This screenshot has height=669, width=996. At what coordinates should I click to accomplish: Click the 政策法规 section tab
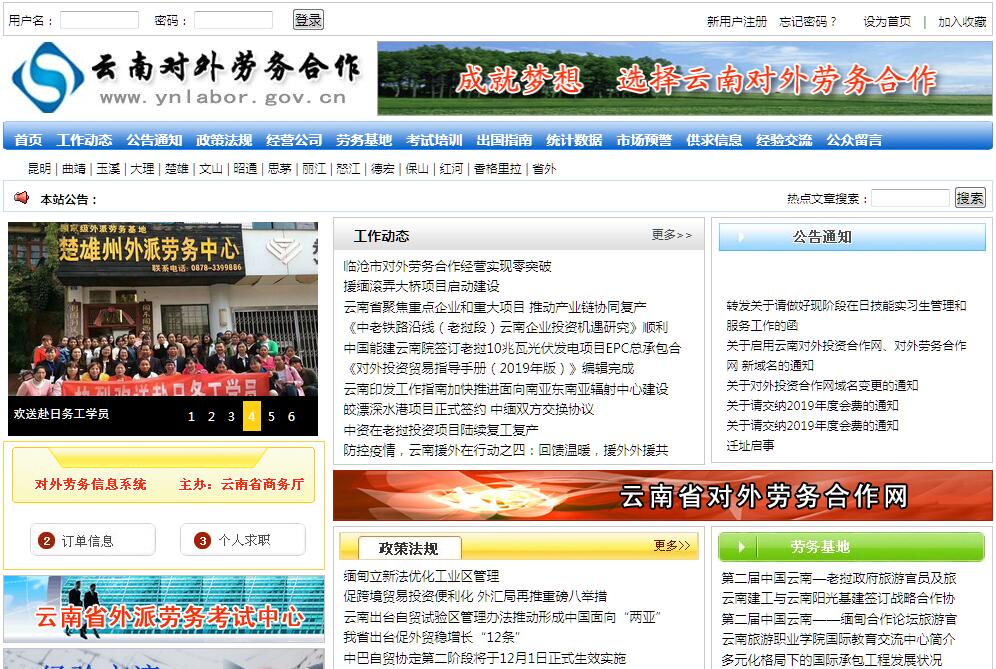tap(409, 548)
